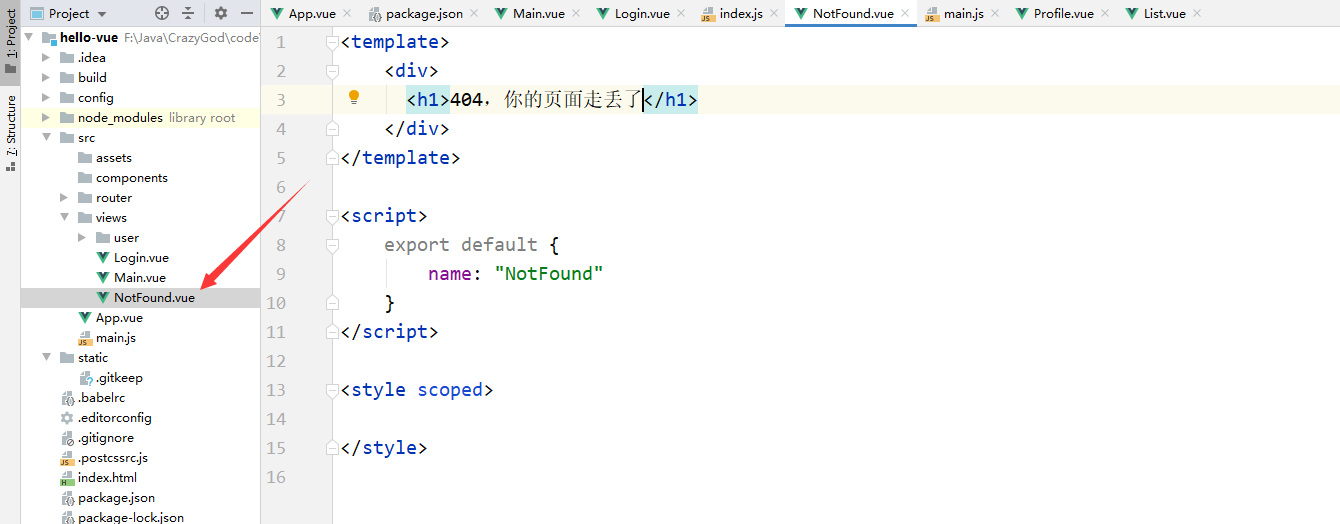Expand the user folder
The image size is (1340, 524).
pos(82,237)
